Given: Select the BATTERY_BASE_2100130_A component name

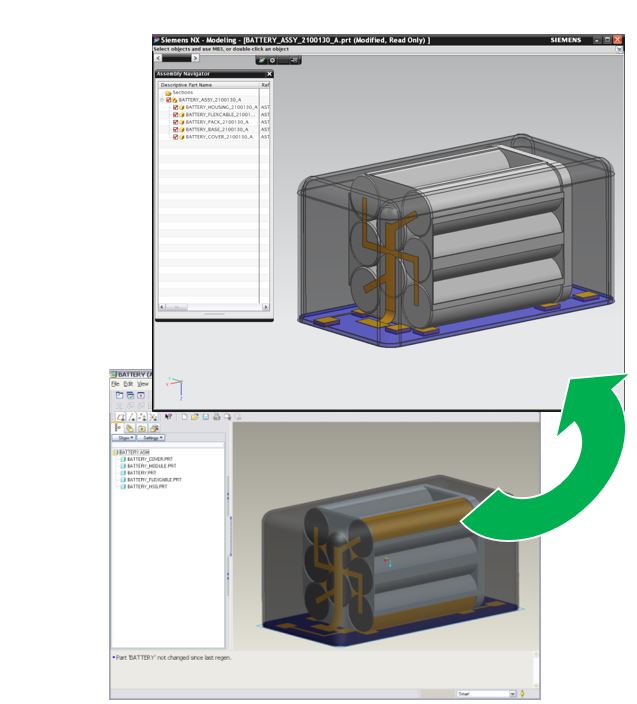Looking at the screenshot, I should point(217,129).
